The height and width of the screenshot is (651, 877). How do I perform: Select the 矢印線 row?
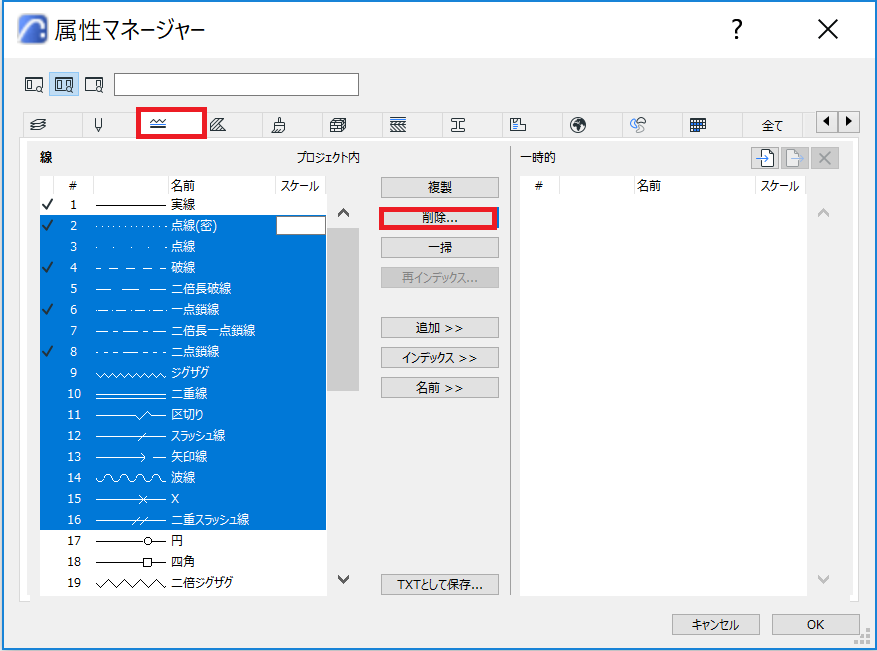[x=183, y=456]
